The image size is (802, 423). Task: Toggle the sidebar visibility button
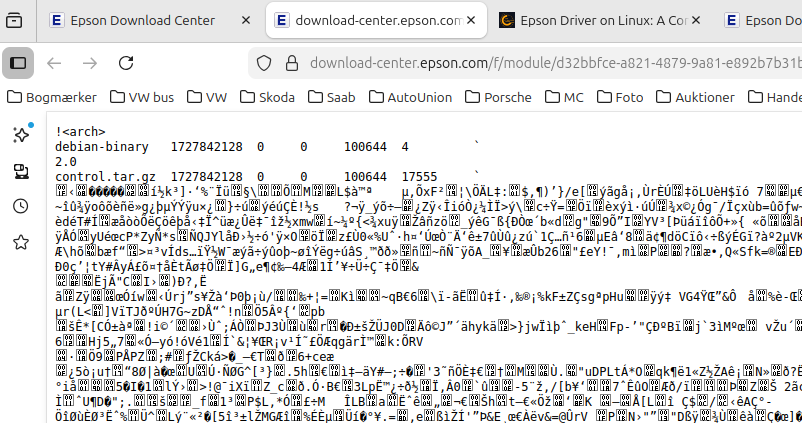click(x=19, y=63)
